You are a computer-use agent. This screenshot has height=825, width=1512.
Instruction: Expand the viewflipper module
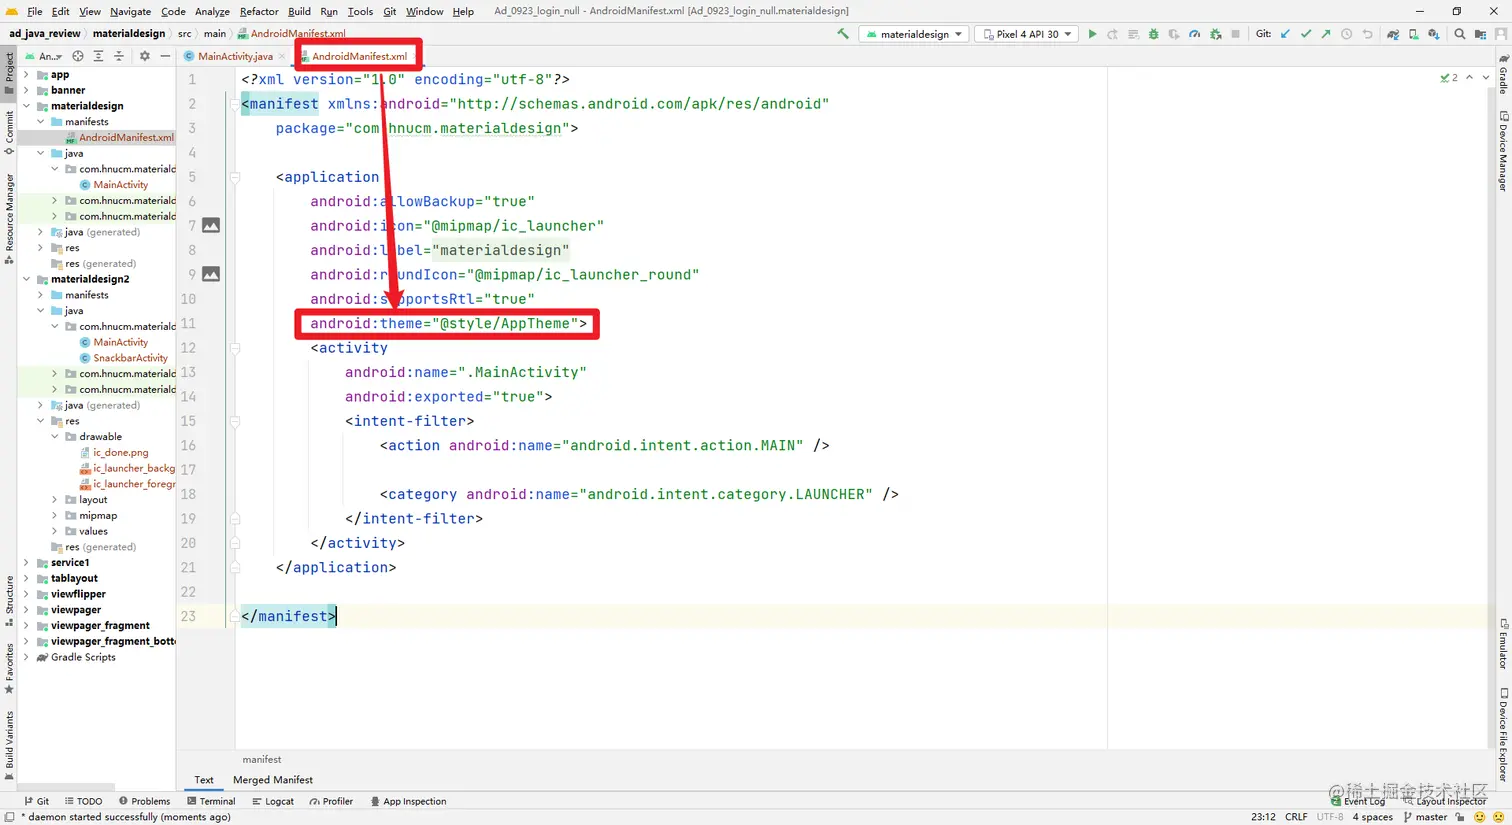point(27,594)
